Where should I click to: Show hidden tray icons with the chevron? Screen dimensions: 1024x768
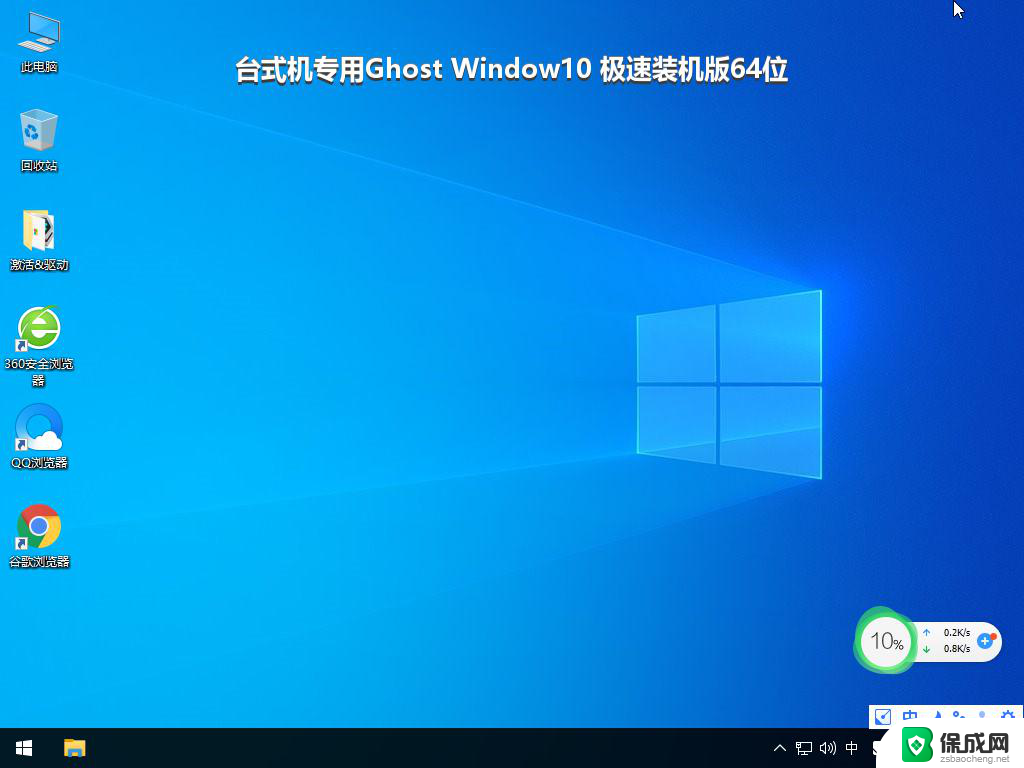[x=779, y=748]
